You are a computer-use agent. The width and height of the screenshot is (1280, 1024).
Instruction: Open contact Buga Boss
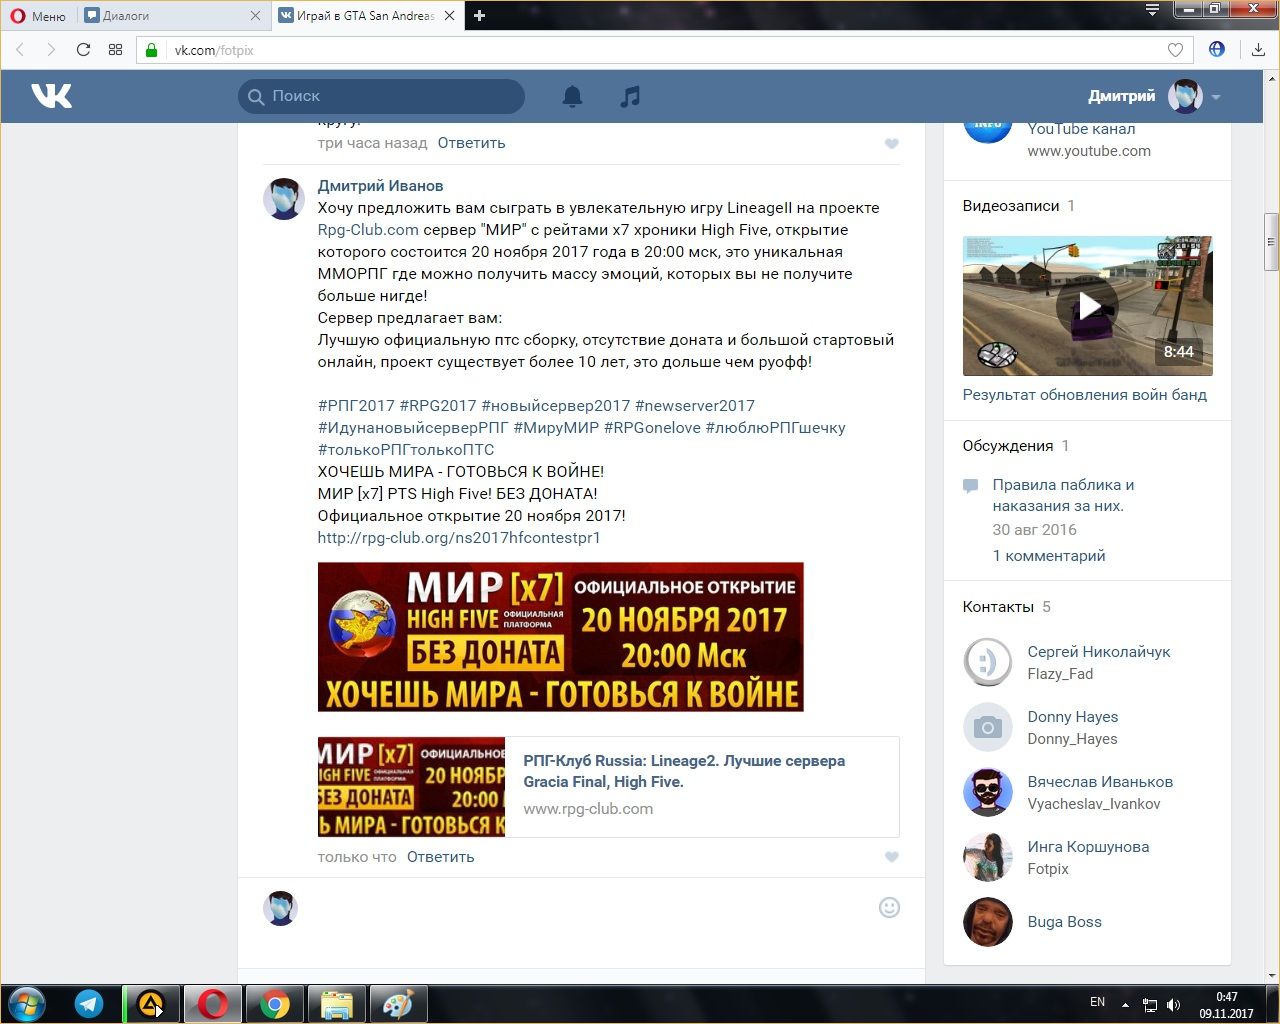1064,922
